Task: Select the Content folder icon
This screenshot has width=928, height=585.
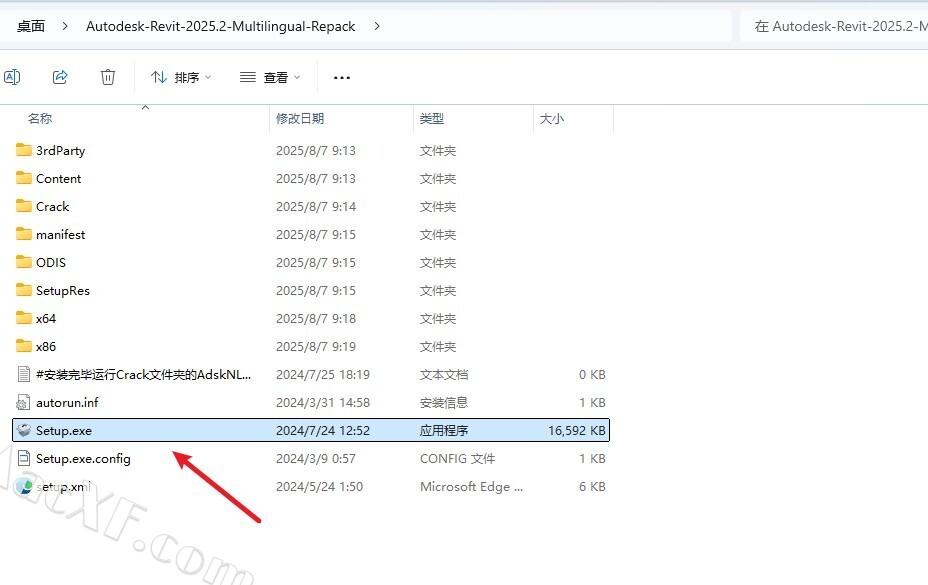Action: pos(24,178)
